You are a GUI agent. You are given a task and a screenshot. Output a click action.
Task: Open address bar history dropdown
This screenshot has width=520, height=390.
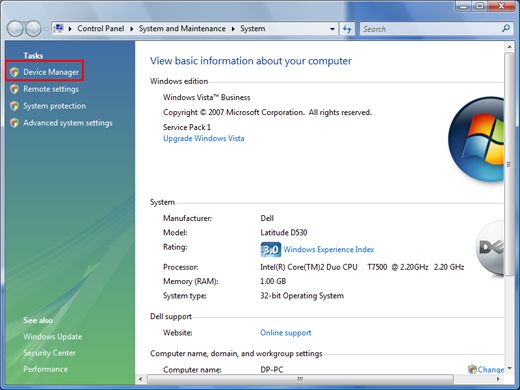(x=332, y=29)
